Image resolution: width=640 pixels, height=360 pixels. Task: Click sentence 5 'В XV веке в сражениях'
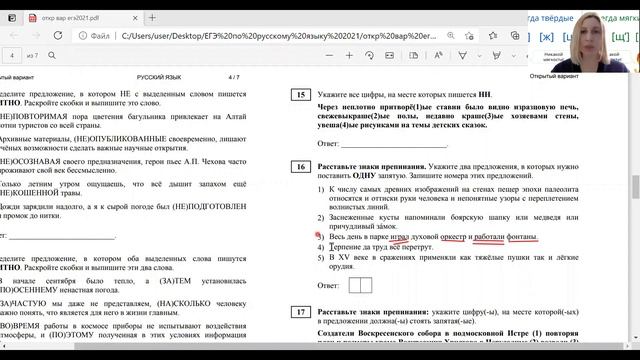[453, 262]
